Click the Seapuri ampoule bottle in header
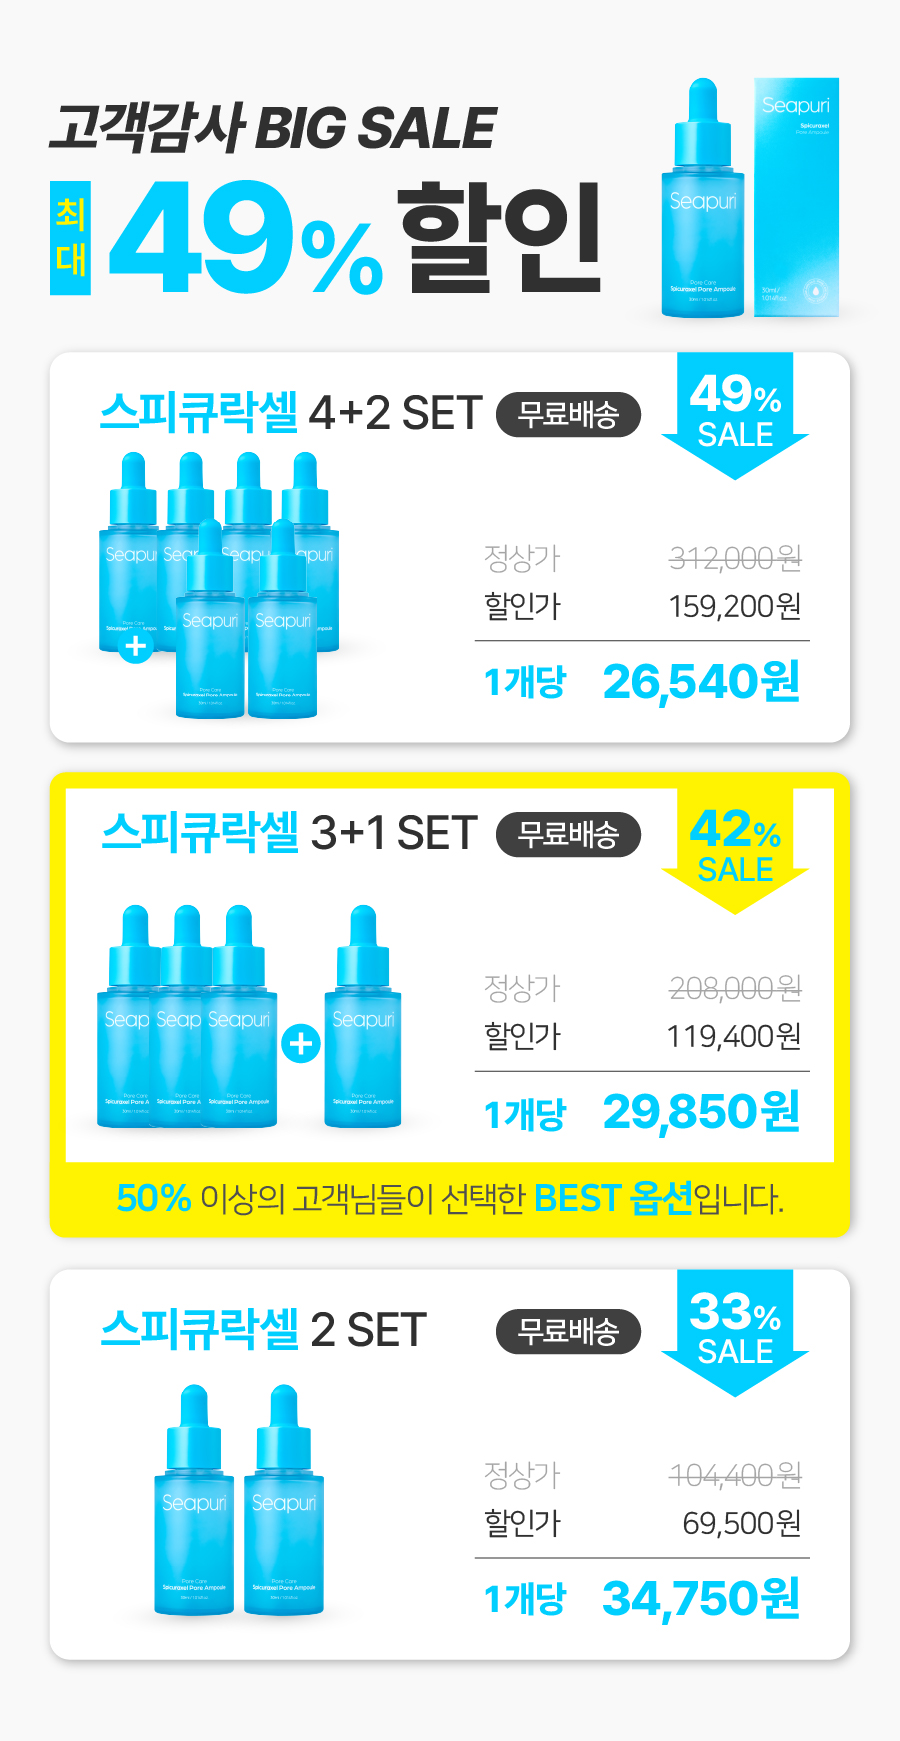 (x=703, y=198)
